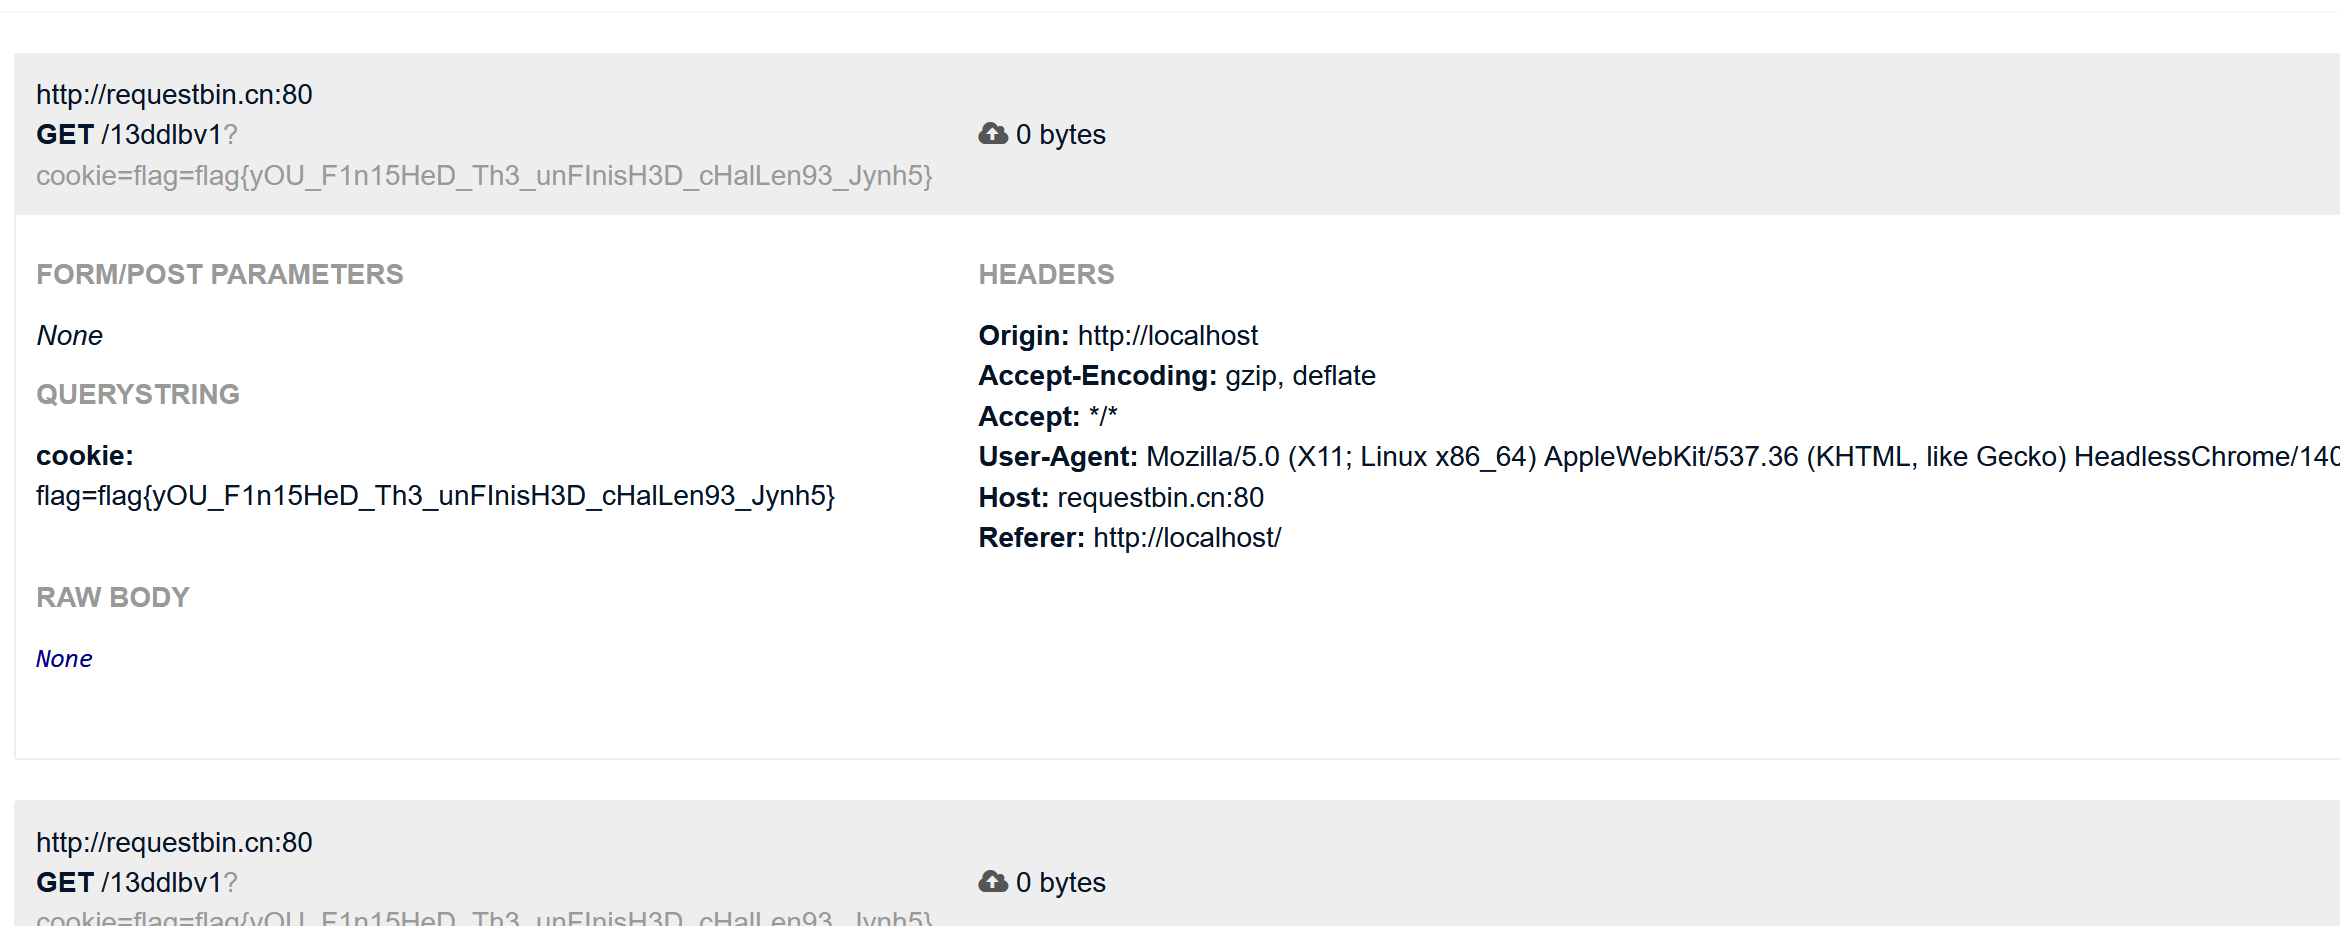Click the blue None under RAW BODY
This screenshot has width=2340, height=926.
64,659
